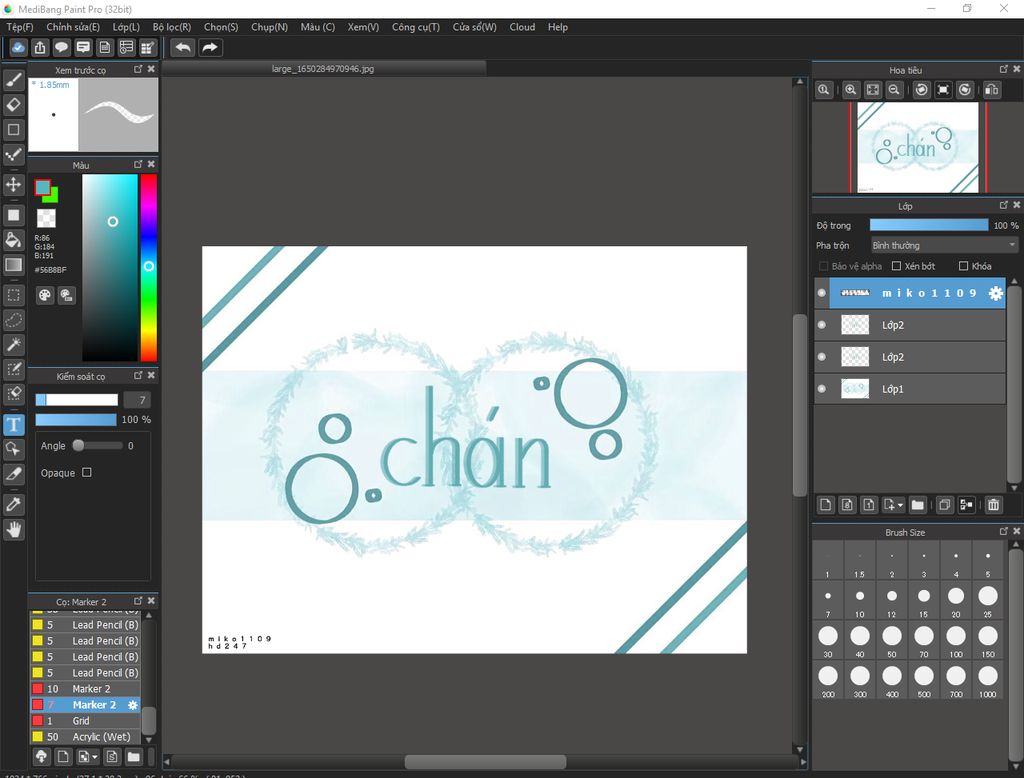
Task: Click the Undo arrow in toolbar
Action: click(183, 47)
